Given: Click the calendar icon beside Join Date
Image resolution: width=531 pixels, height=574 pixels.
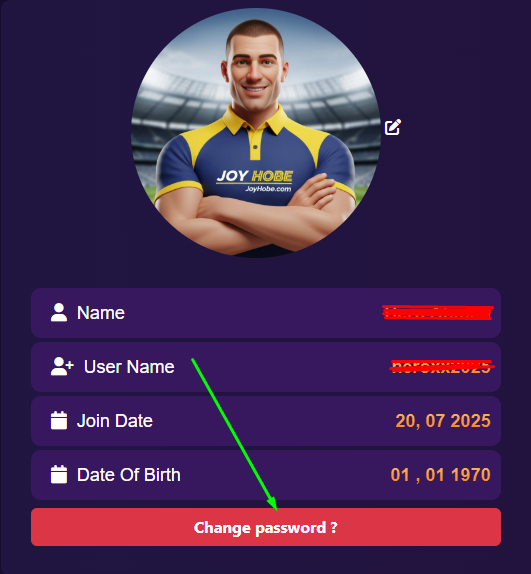Looking at the screenshot, I should click(59, 420).
